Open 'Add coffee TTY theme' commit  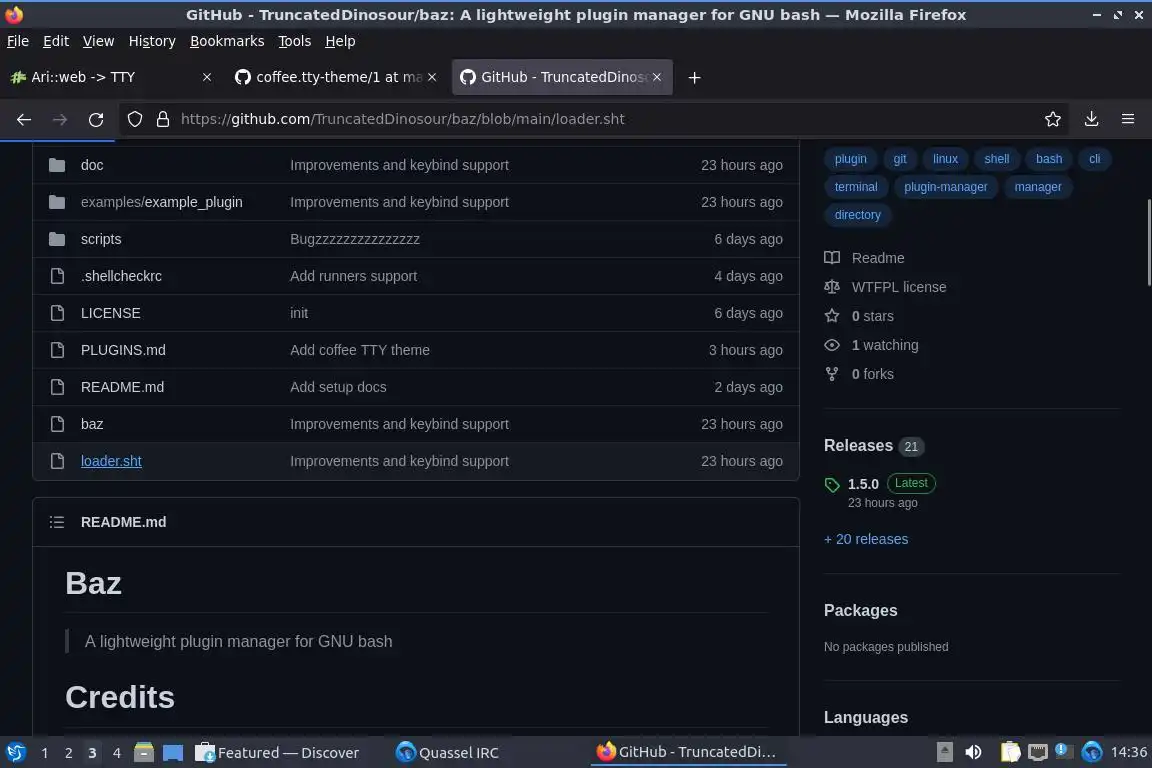pyautogui.click(x=359, y=350)
